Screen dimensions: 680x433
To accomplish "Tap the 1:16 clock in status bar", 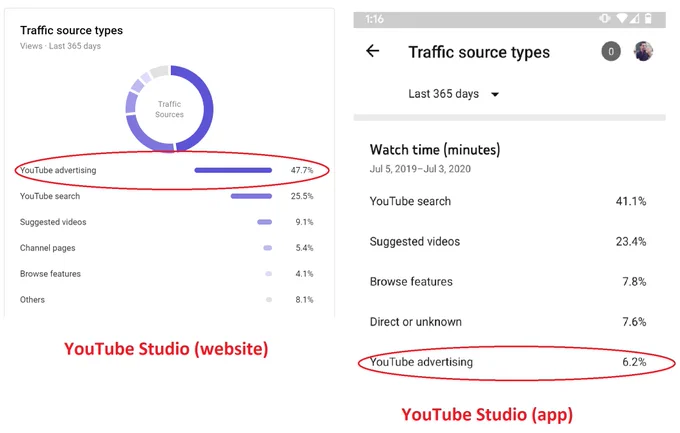I will [x=374, y=19].
